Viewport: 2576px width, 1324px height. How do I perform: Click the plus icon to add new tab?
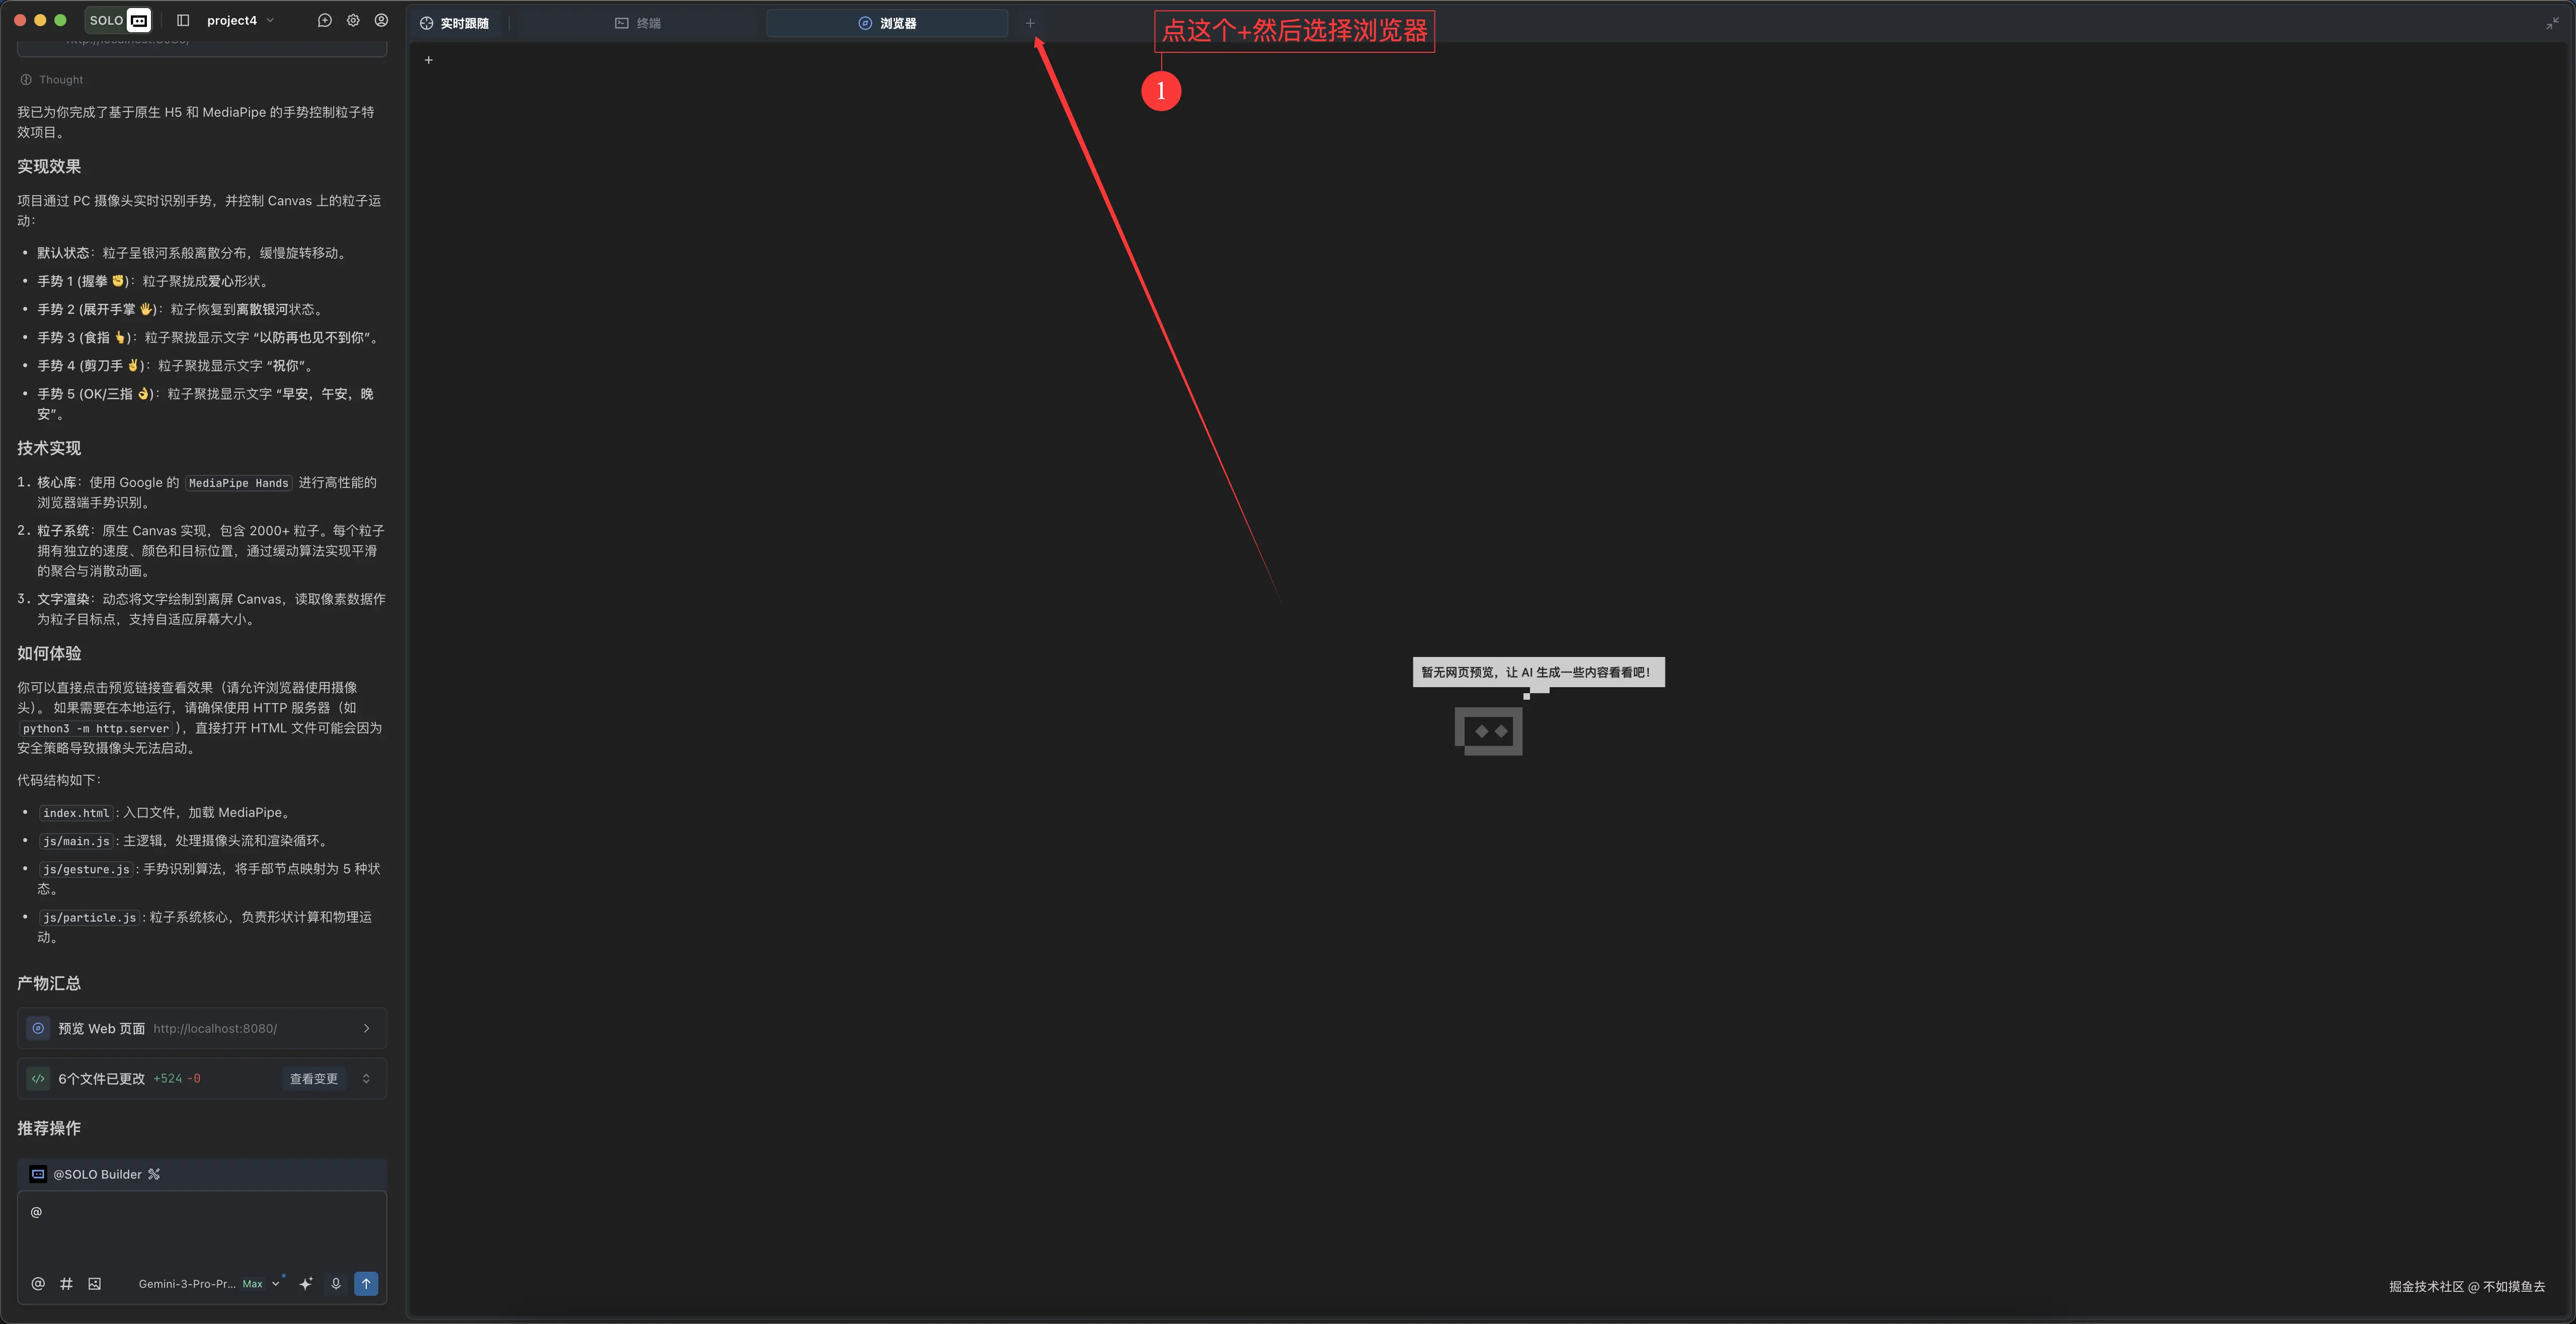point(1030,23)
